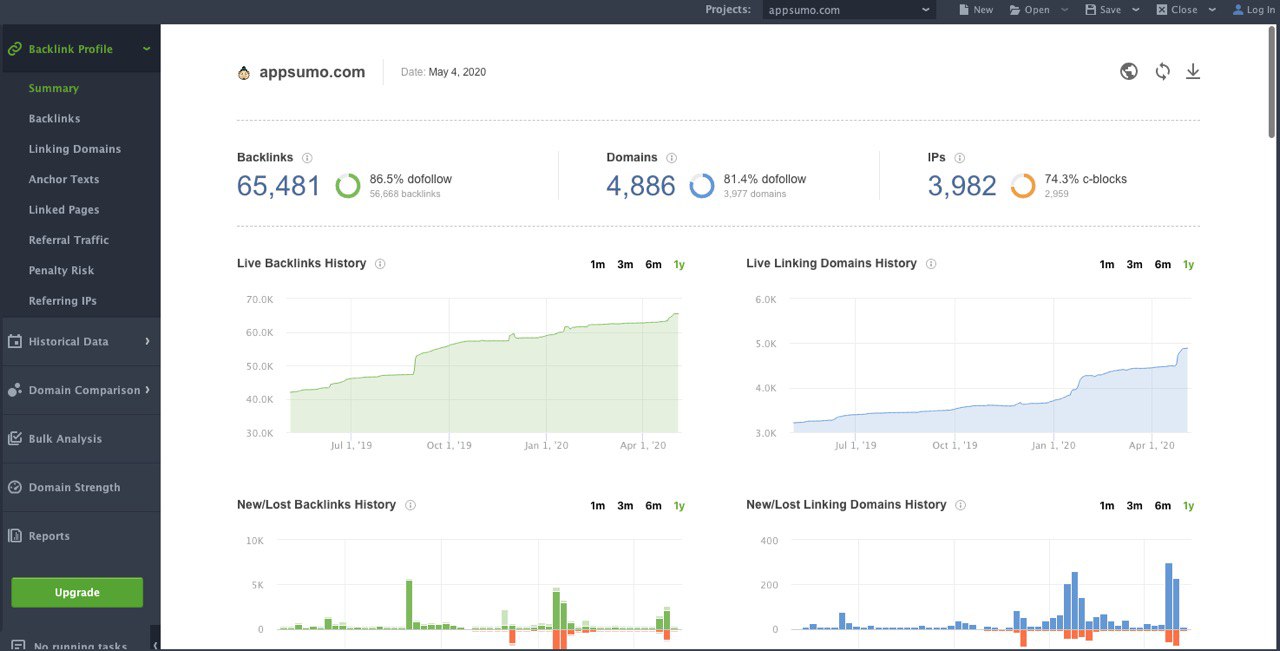
Task: Select 6m range for Live Backlinks History
Action: click(653, 265)
